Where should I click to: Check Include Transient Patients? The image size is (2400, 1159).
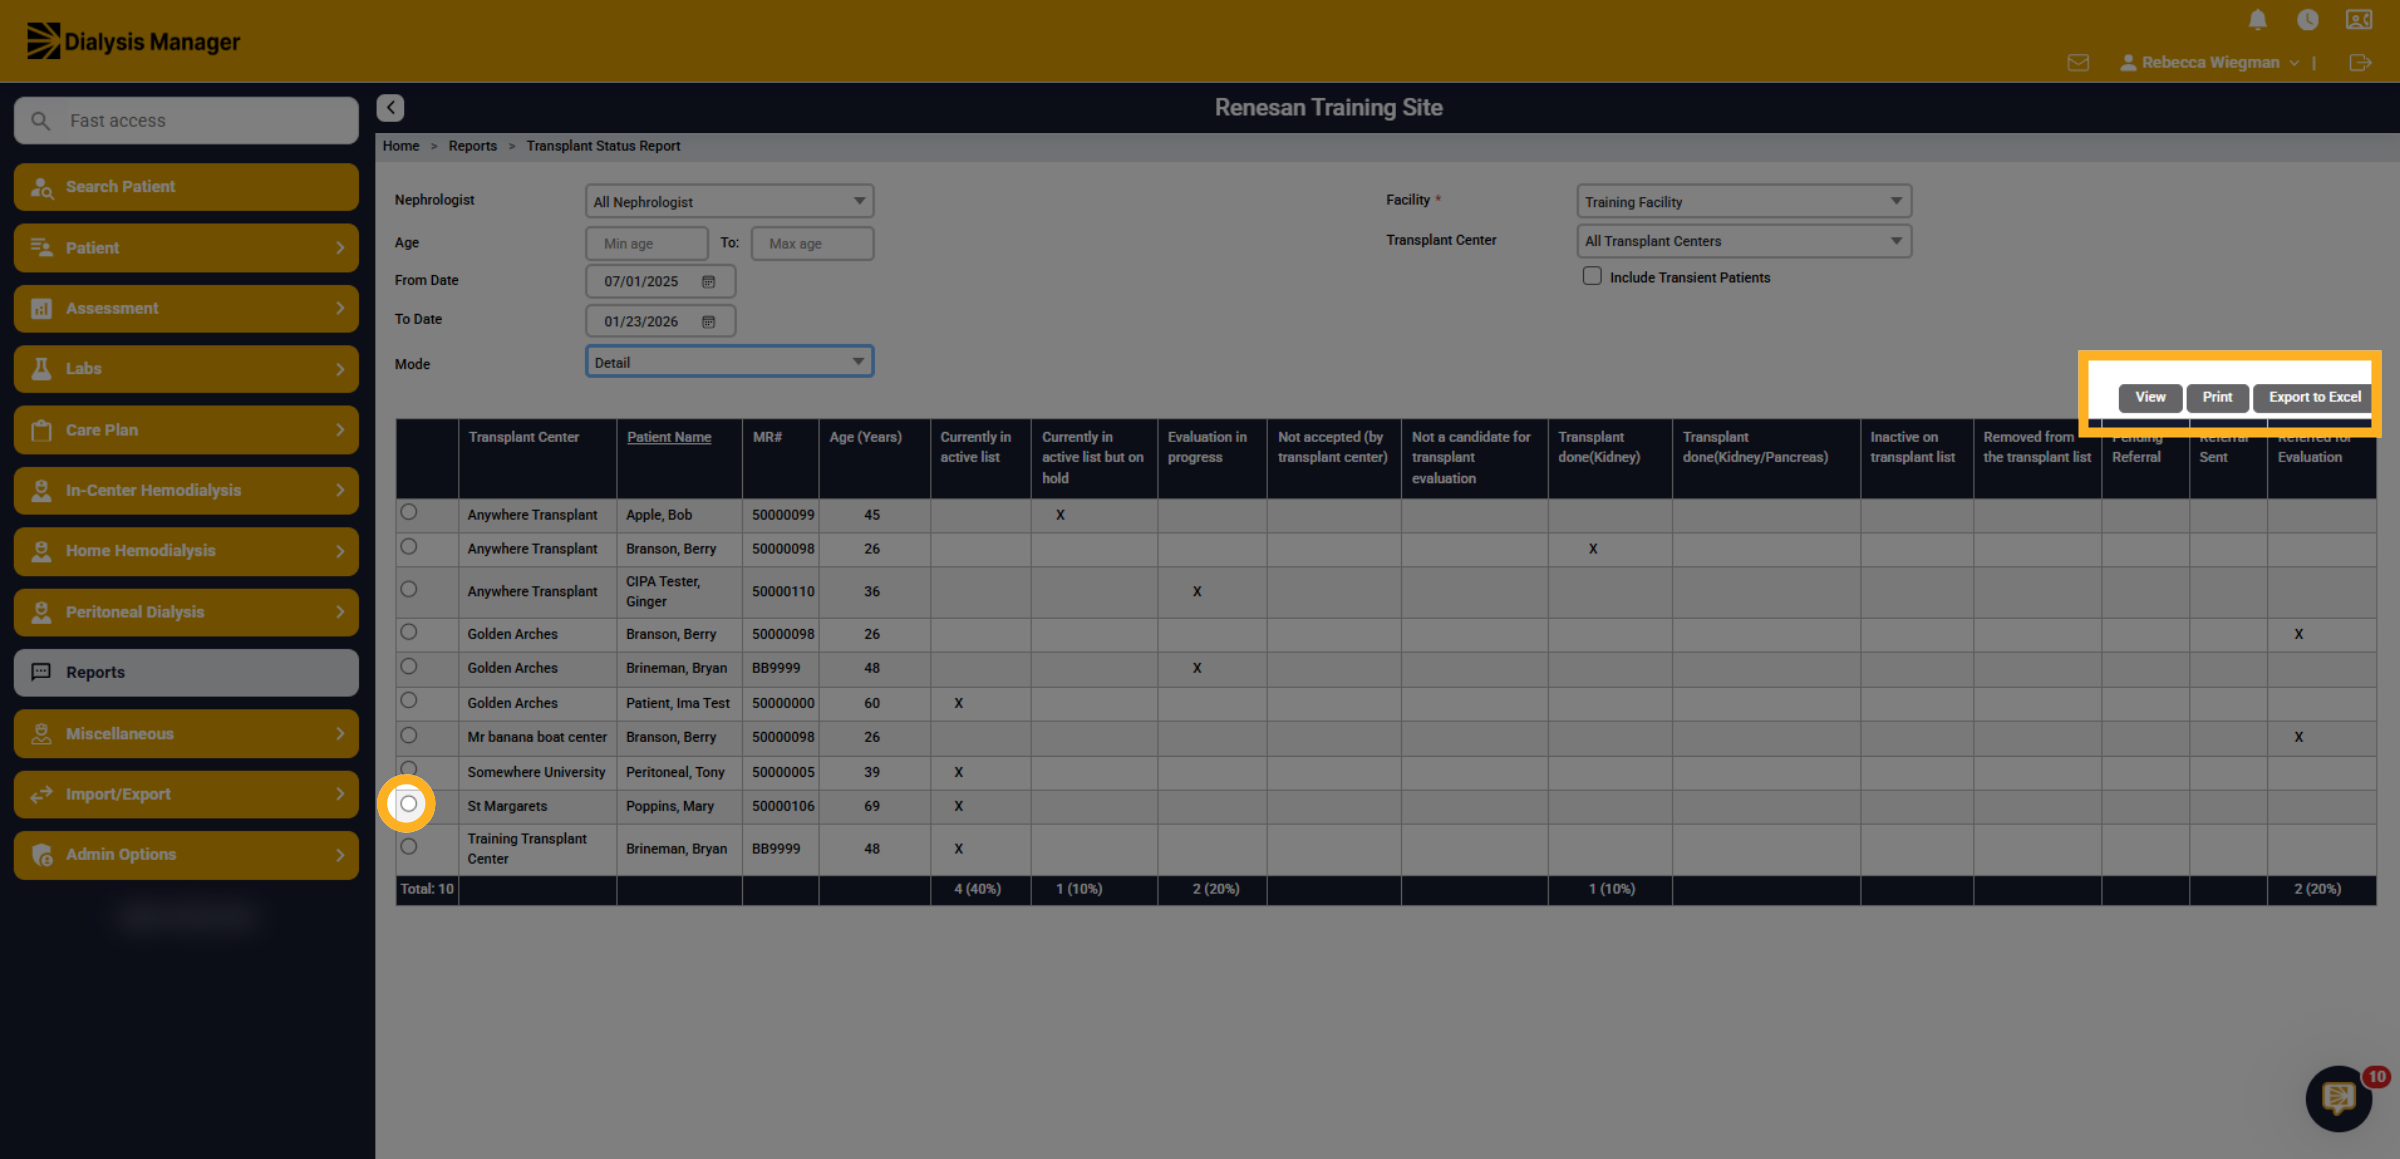pos(1592,276)
